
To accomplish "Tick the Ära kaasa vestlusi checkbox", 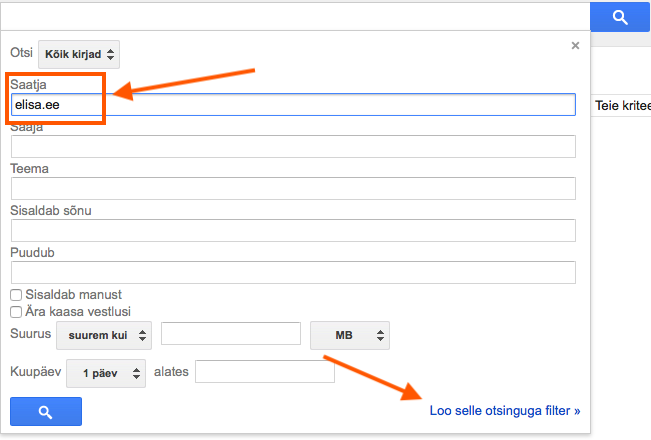I will click(16, 312).
